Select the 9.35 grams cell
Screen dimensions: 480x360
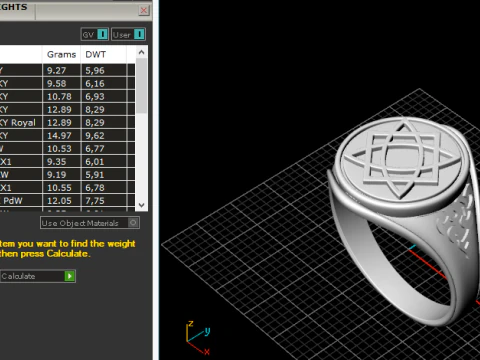coord(61,161)
